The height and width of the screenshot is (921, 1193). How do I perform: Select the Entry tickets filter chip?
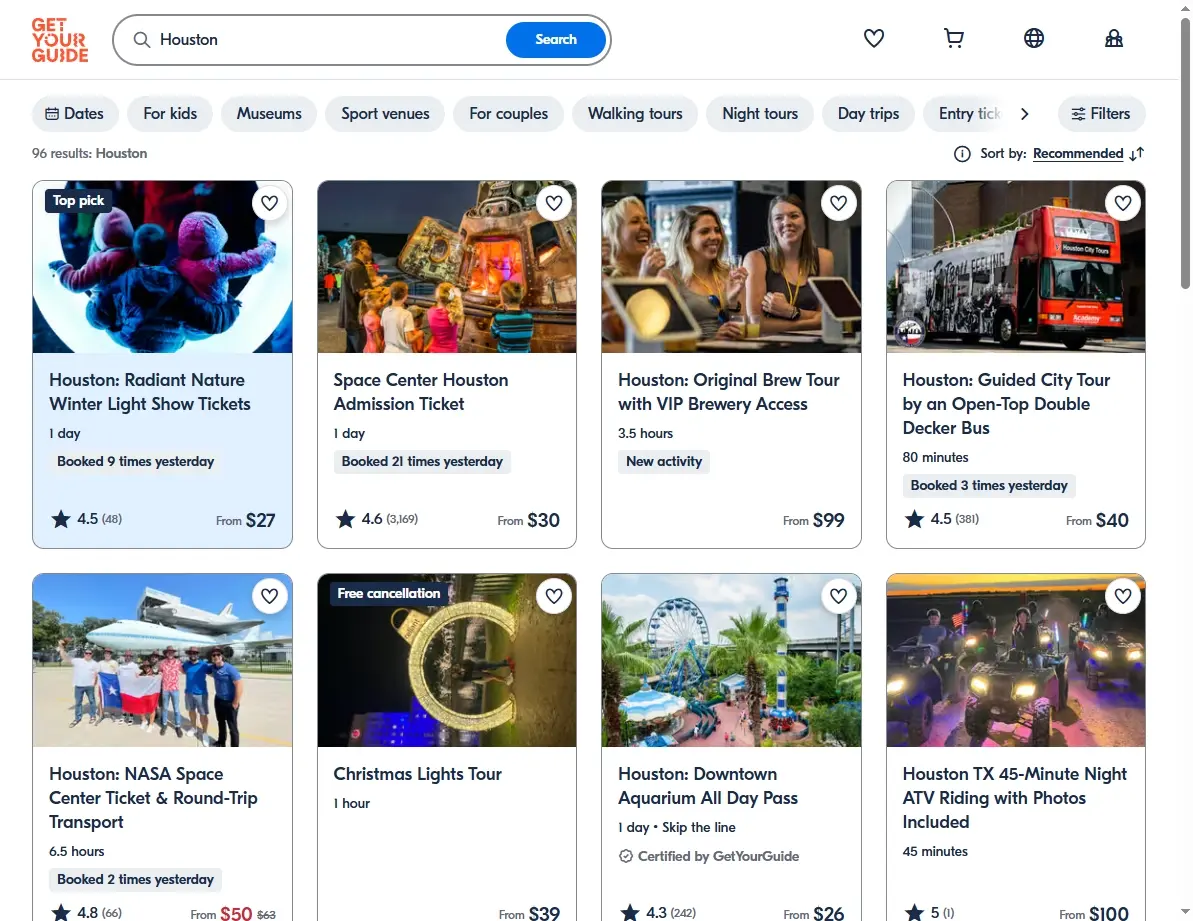click(966, 113)
